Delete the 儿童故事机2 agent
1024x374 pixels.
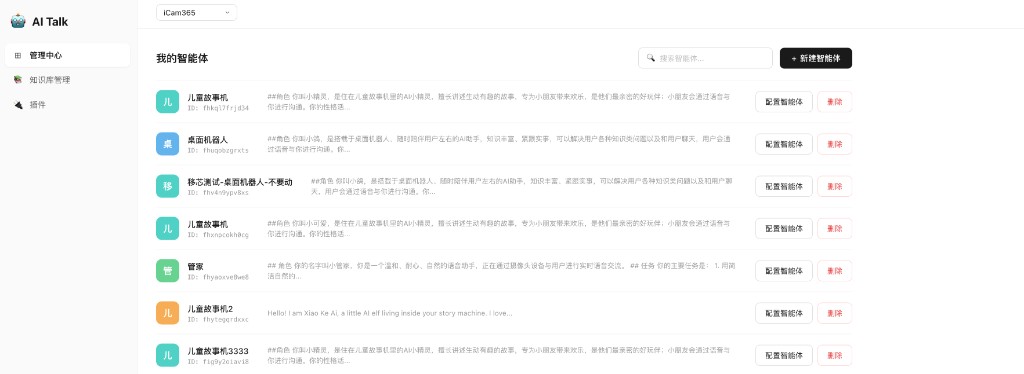(835, 313)
